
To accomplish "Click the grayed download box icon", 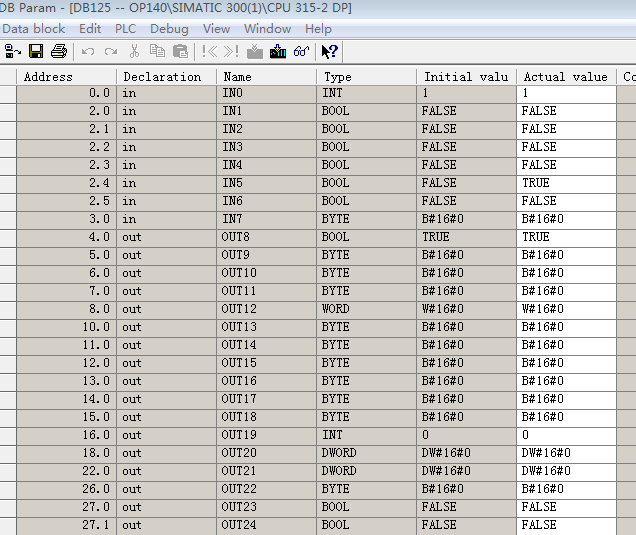I will 255,52.
